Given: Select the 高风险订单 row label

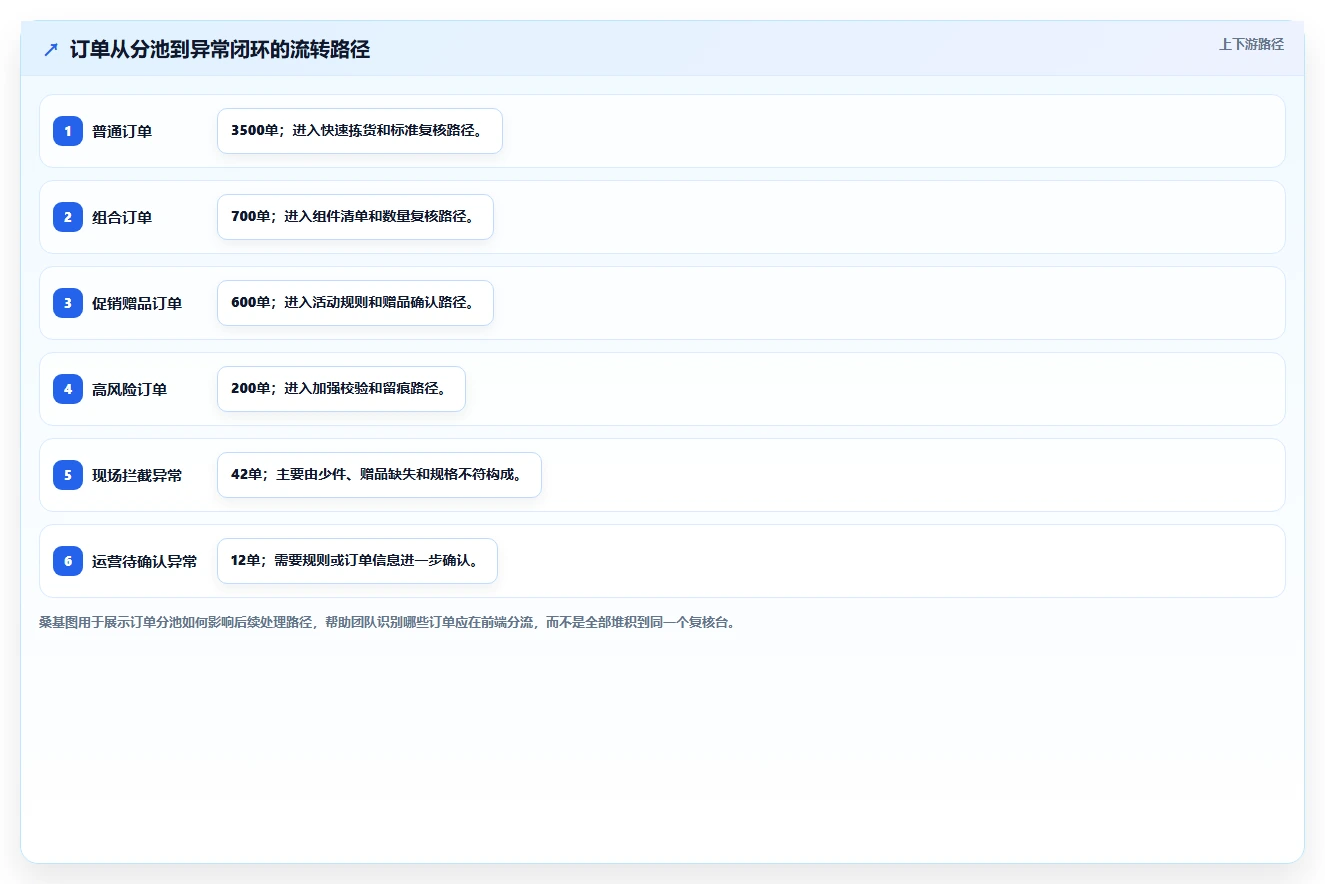Looking at the screenshot, I should coord(130,389).
